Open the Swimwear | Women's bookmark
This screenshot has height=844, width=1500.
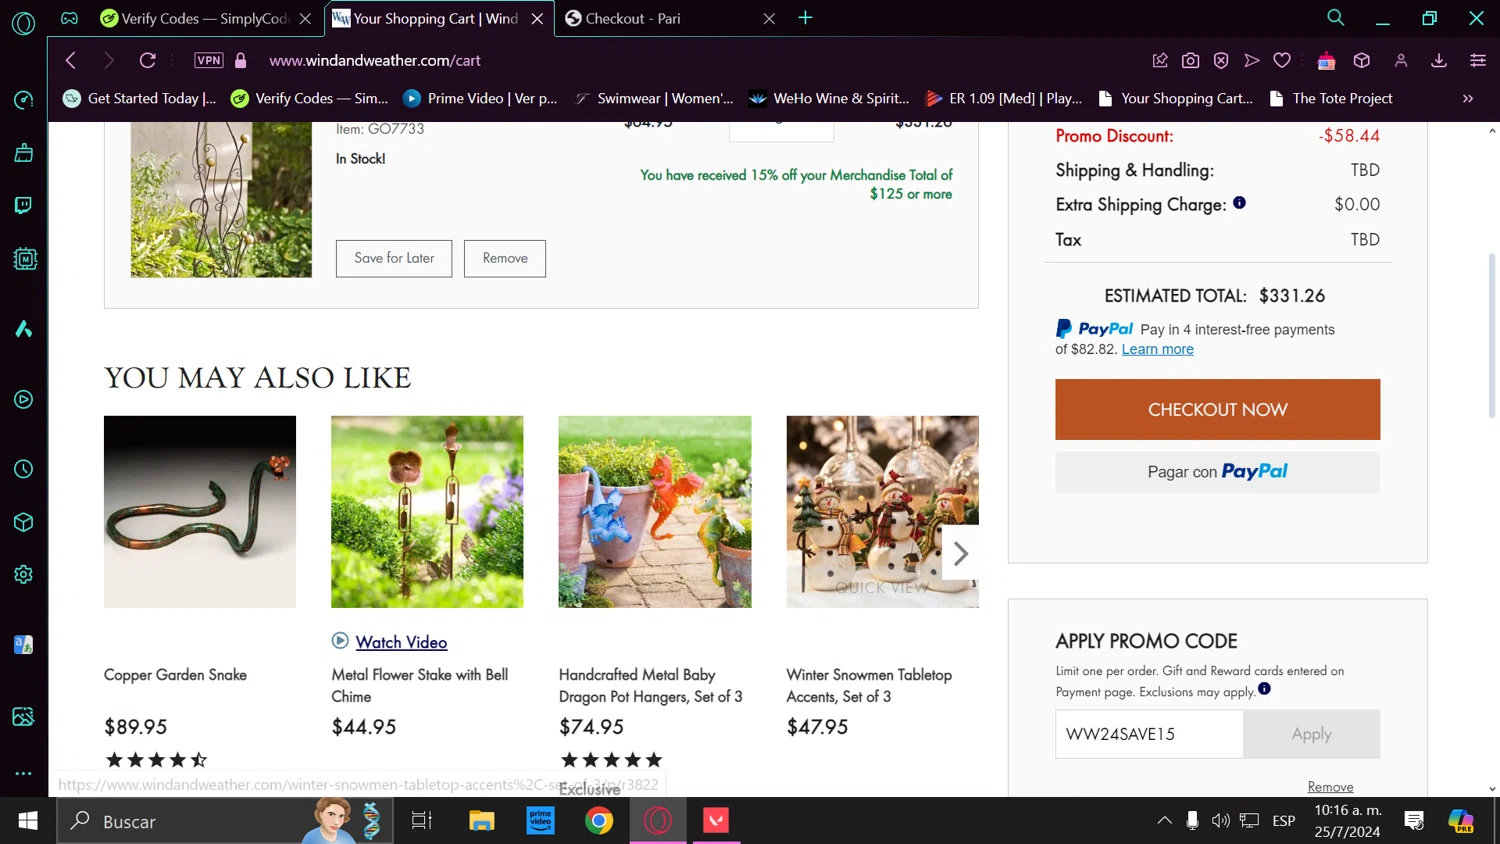(x=654, y=98)
